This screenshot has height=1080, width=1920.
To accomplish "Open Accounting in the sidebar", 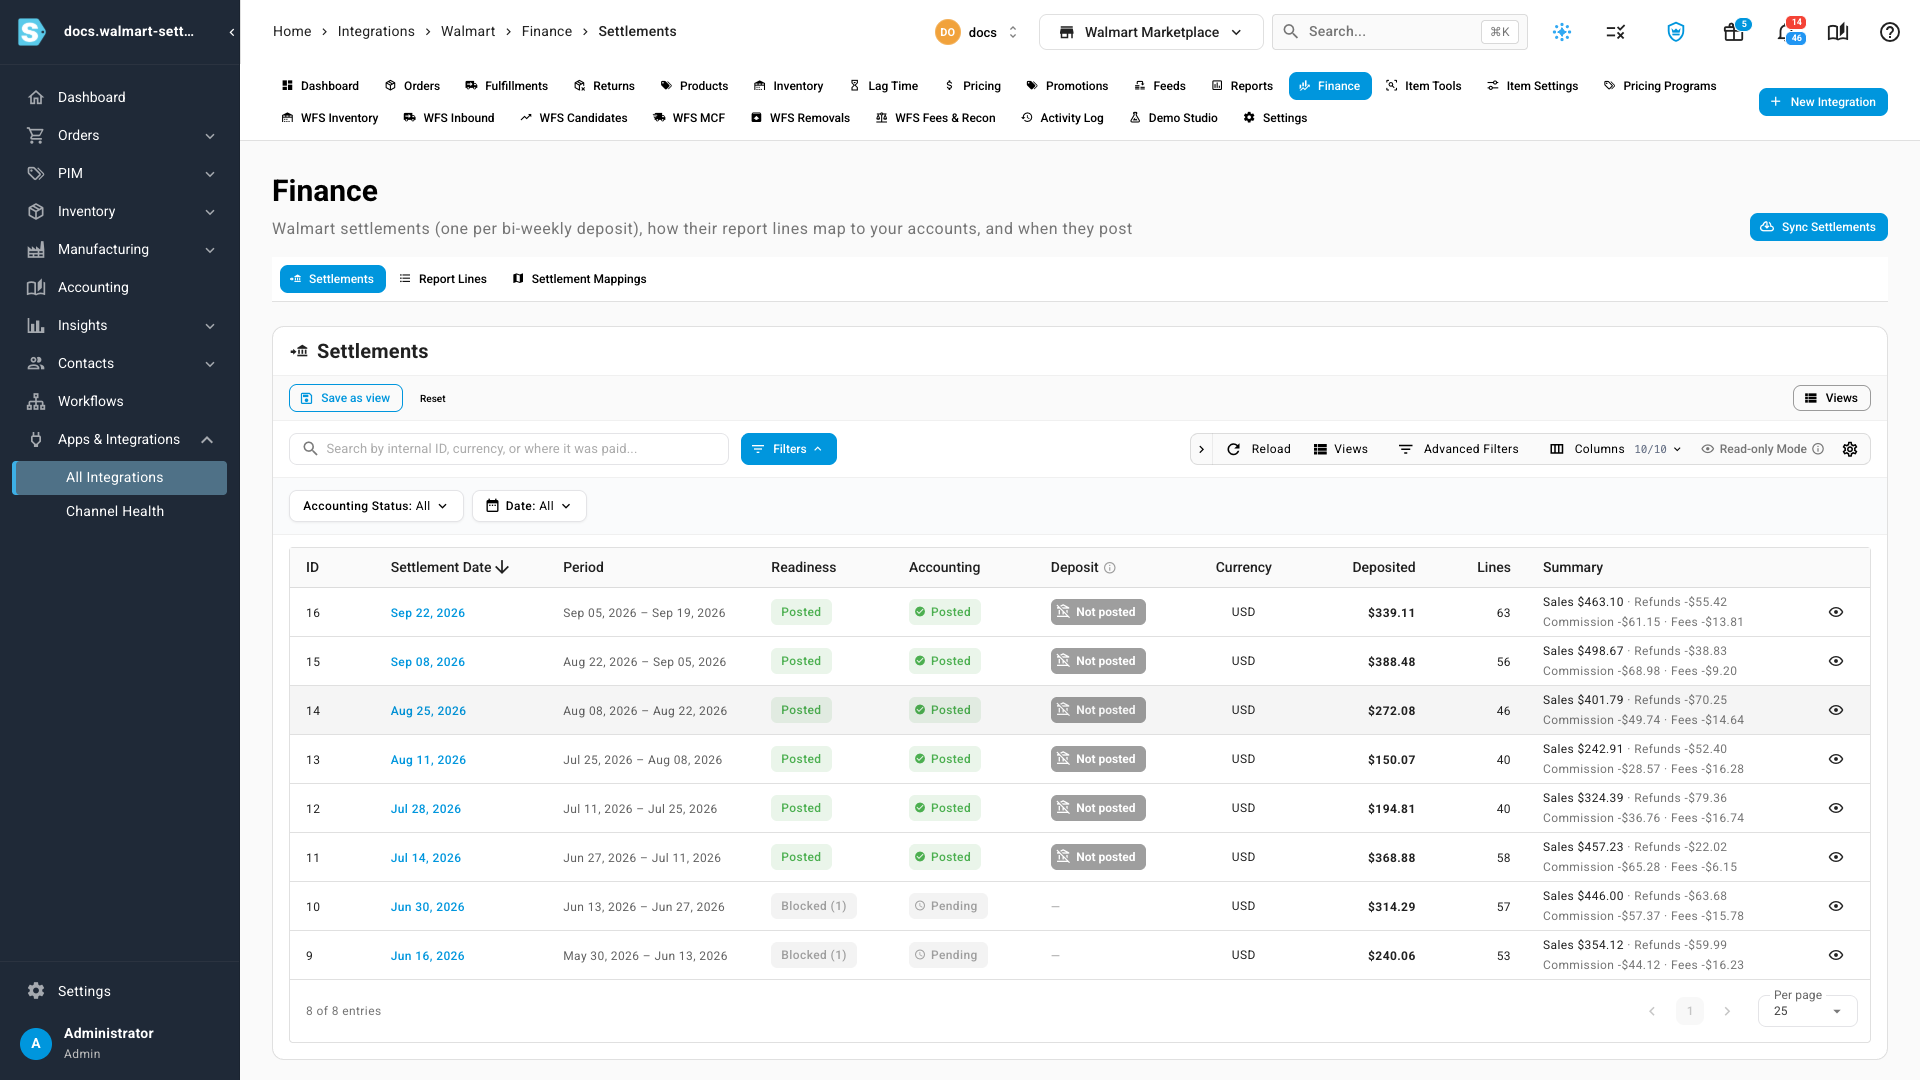I will pos(120,287).
